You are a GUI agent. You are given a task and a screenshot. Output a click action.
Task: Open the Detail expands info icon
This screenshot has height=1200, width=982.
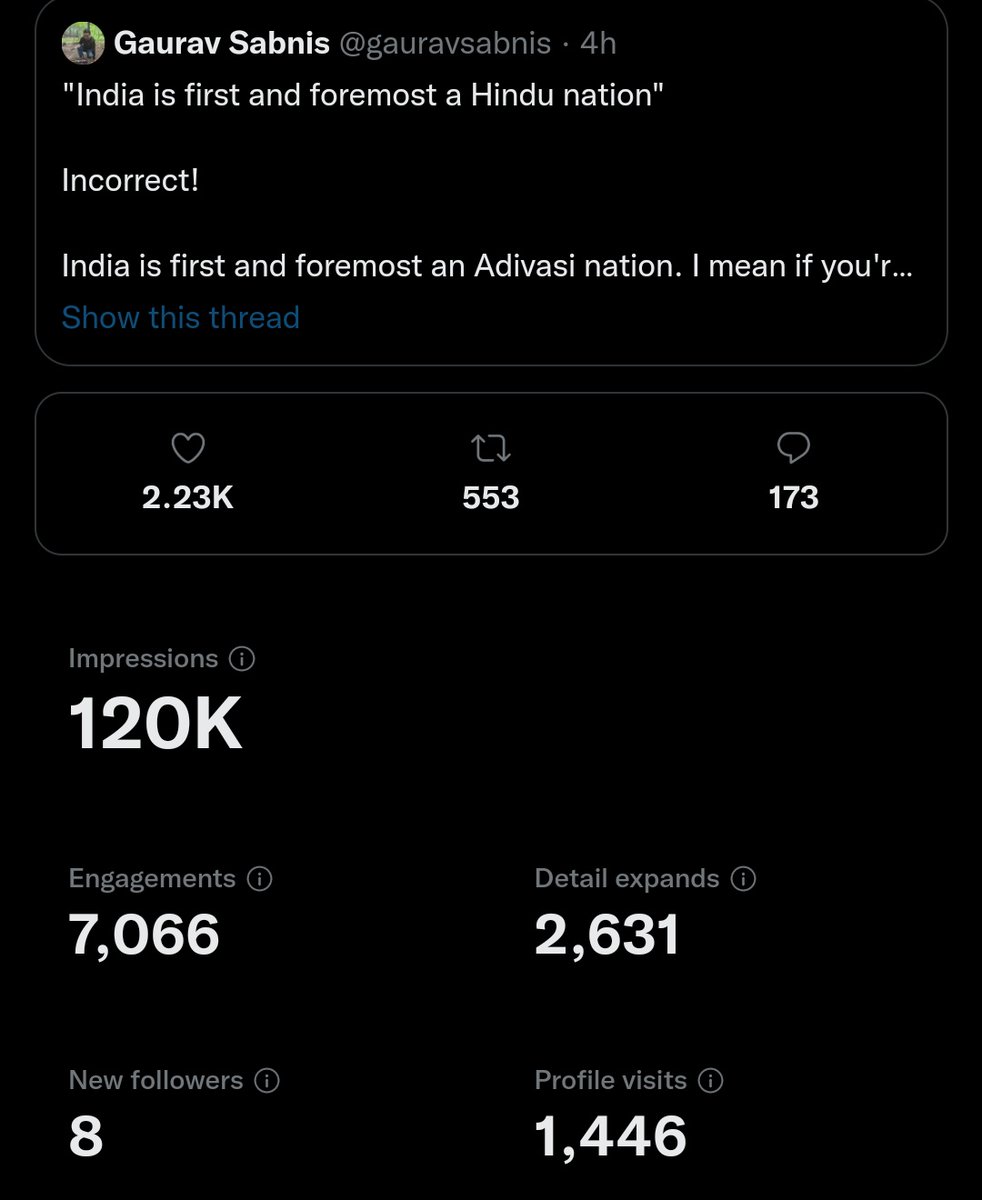tap(743, 879)
